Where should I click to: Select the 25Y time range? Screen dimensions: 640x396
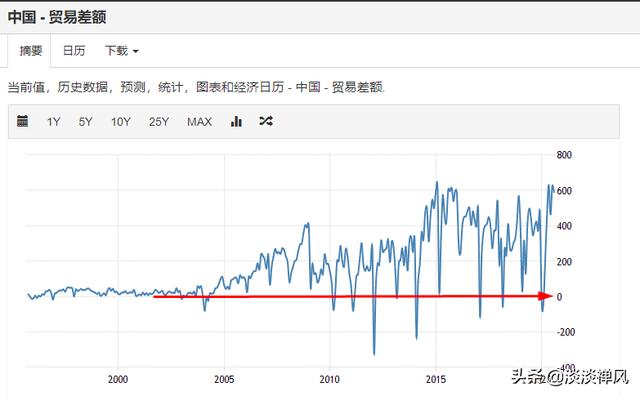(x=159, y=122)
